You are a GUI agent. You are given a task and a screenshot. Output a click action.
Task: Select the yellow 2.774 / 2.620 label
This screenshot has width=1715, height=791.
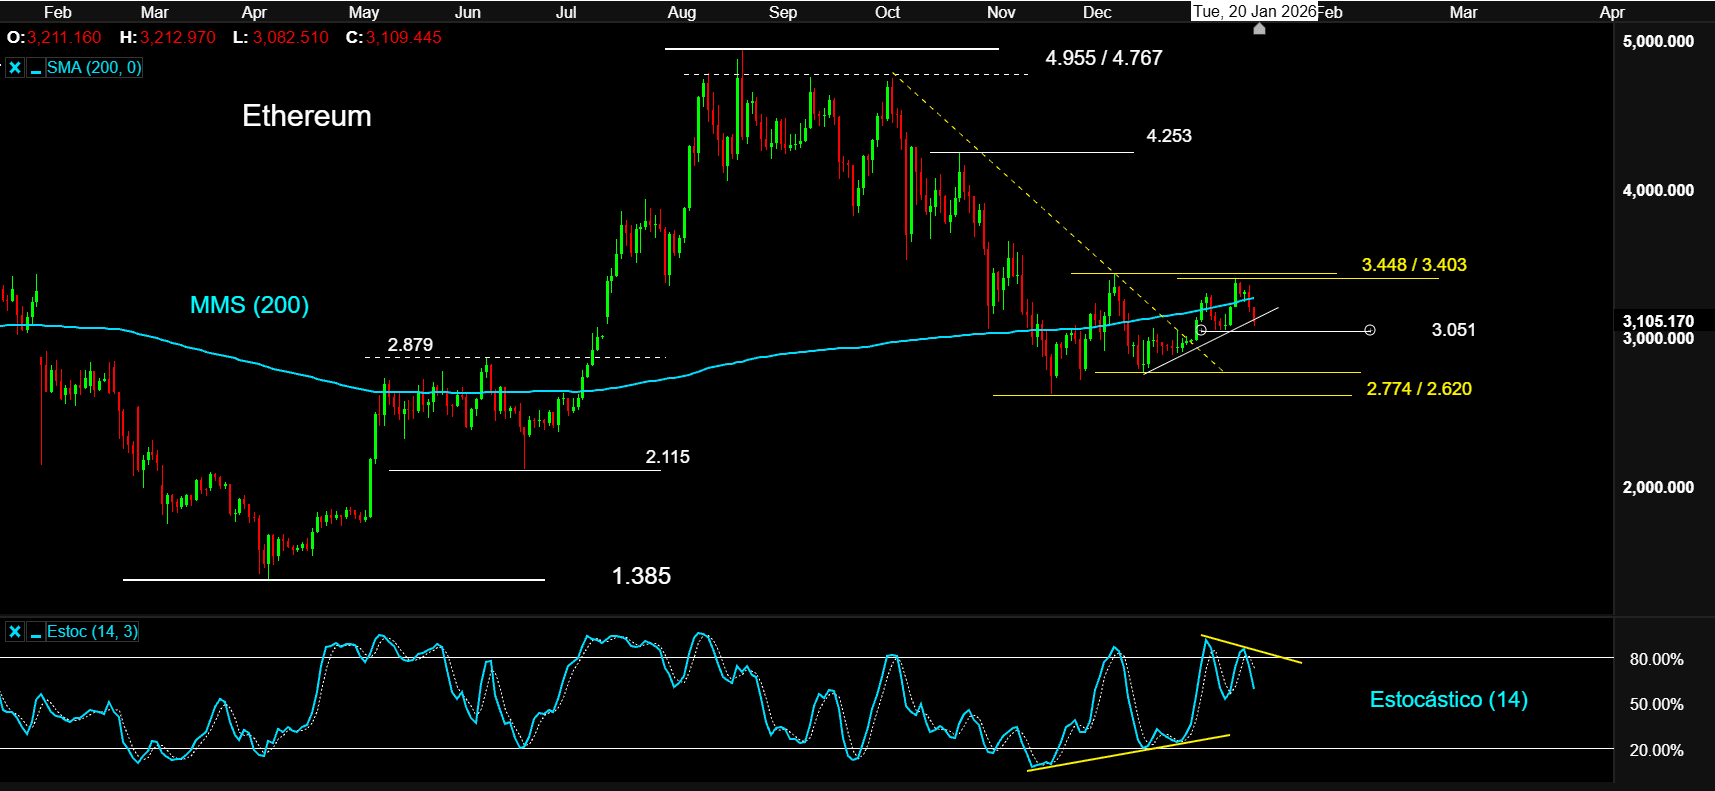pyautogui.click(x=1418, y=389)
